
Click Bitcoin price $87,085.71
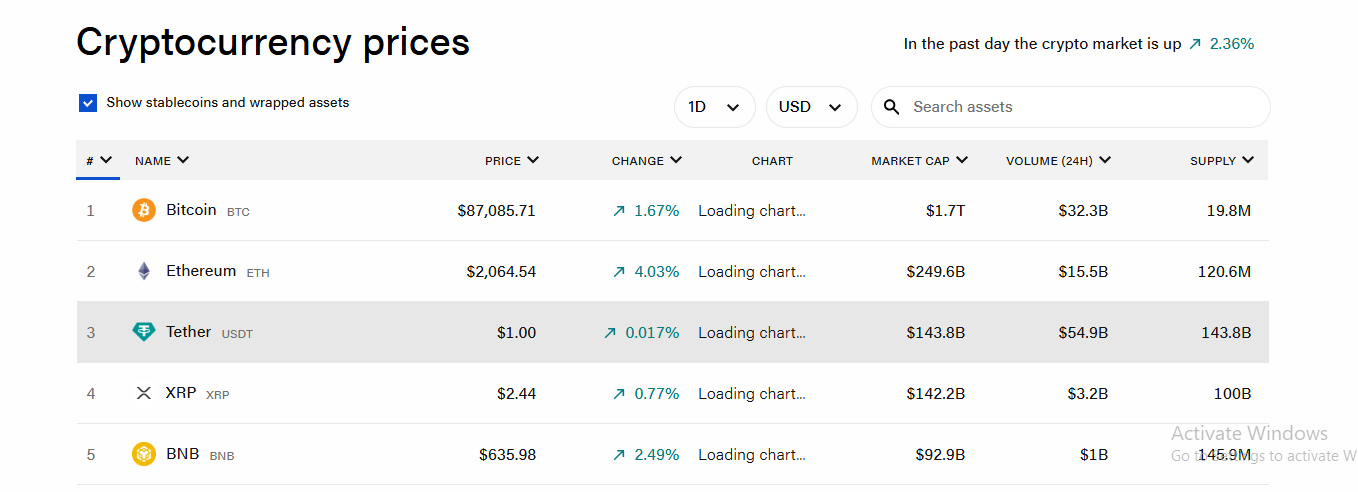coord(496,211)
